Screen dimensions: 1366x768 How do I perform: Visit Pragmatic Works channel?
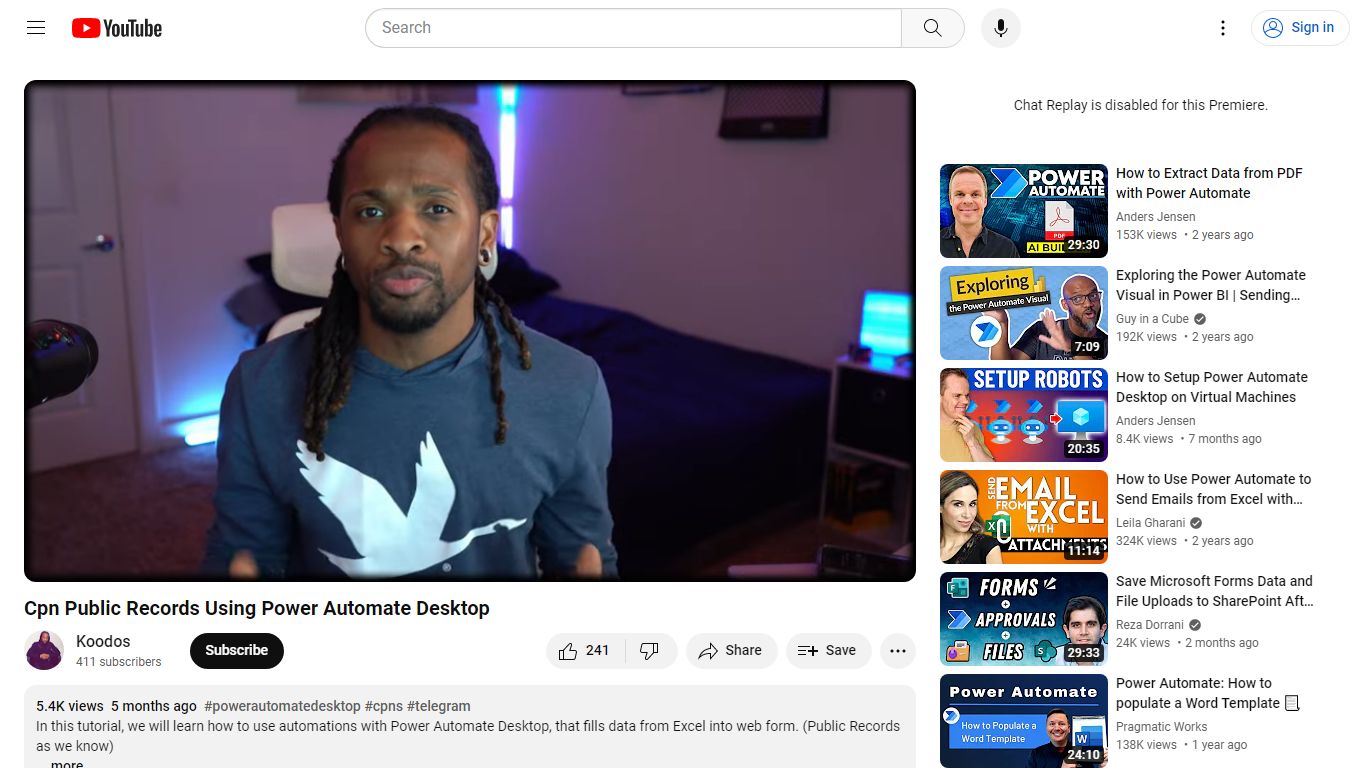pos(1162,727)
